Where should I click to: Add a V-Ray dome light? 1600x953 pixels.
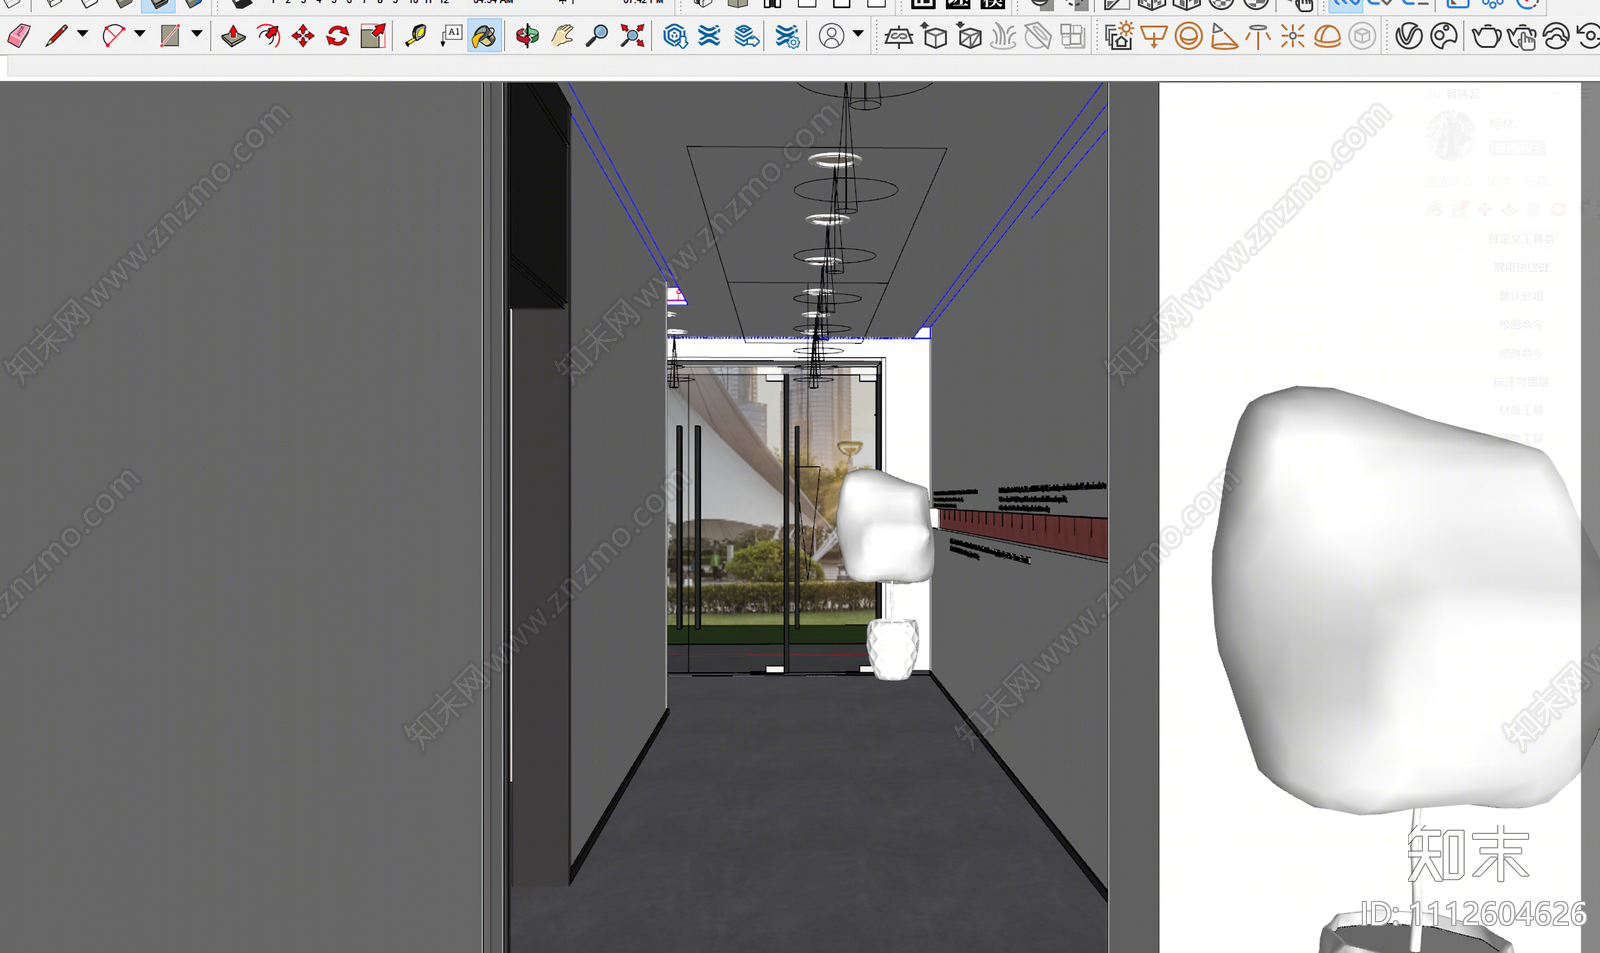(x=1327, y=37)
